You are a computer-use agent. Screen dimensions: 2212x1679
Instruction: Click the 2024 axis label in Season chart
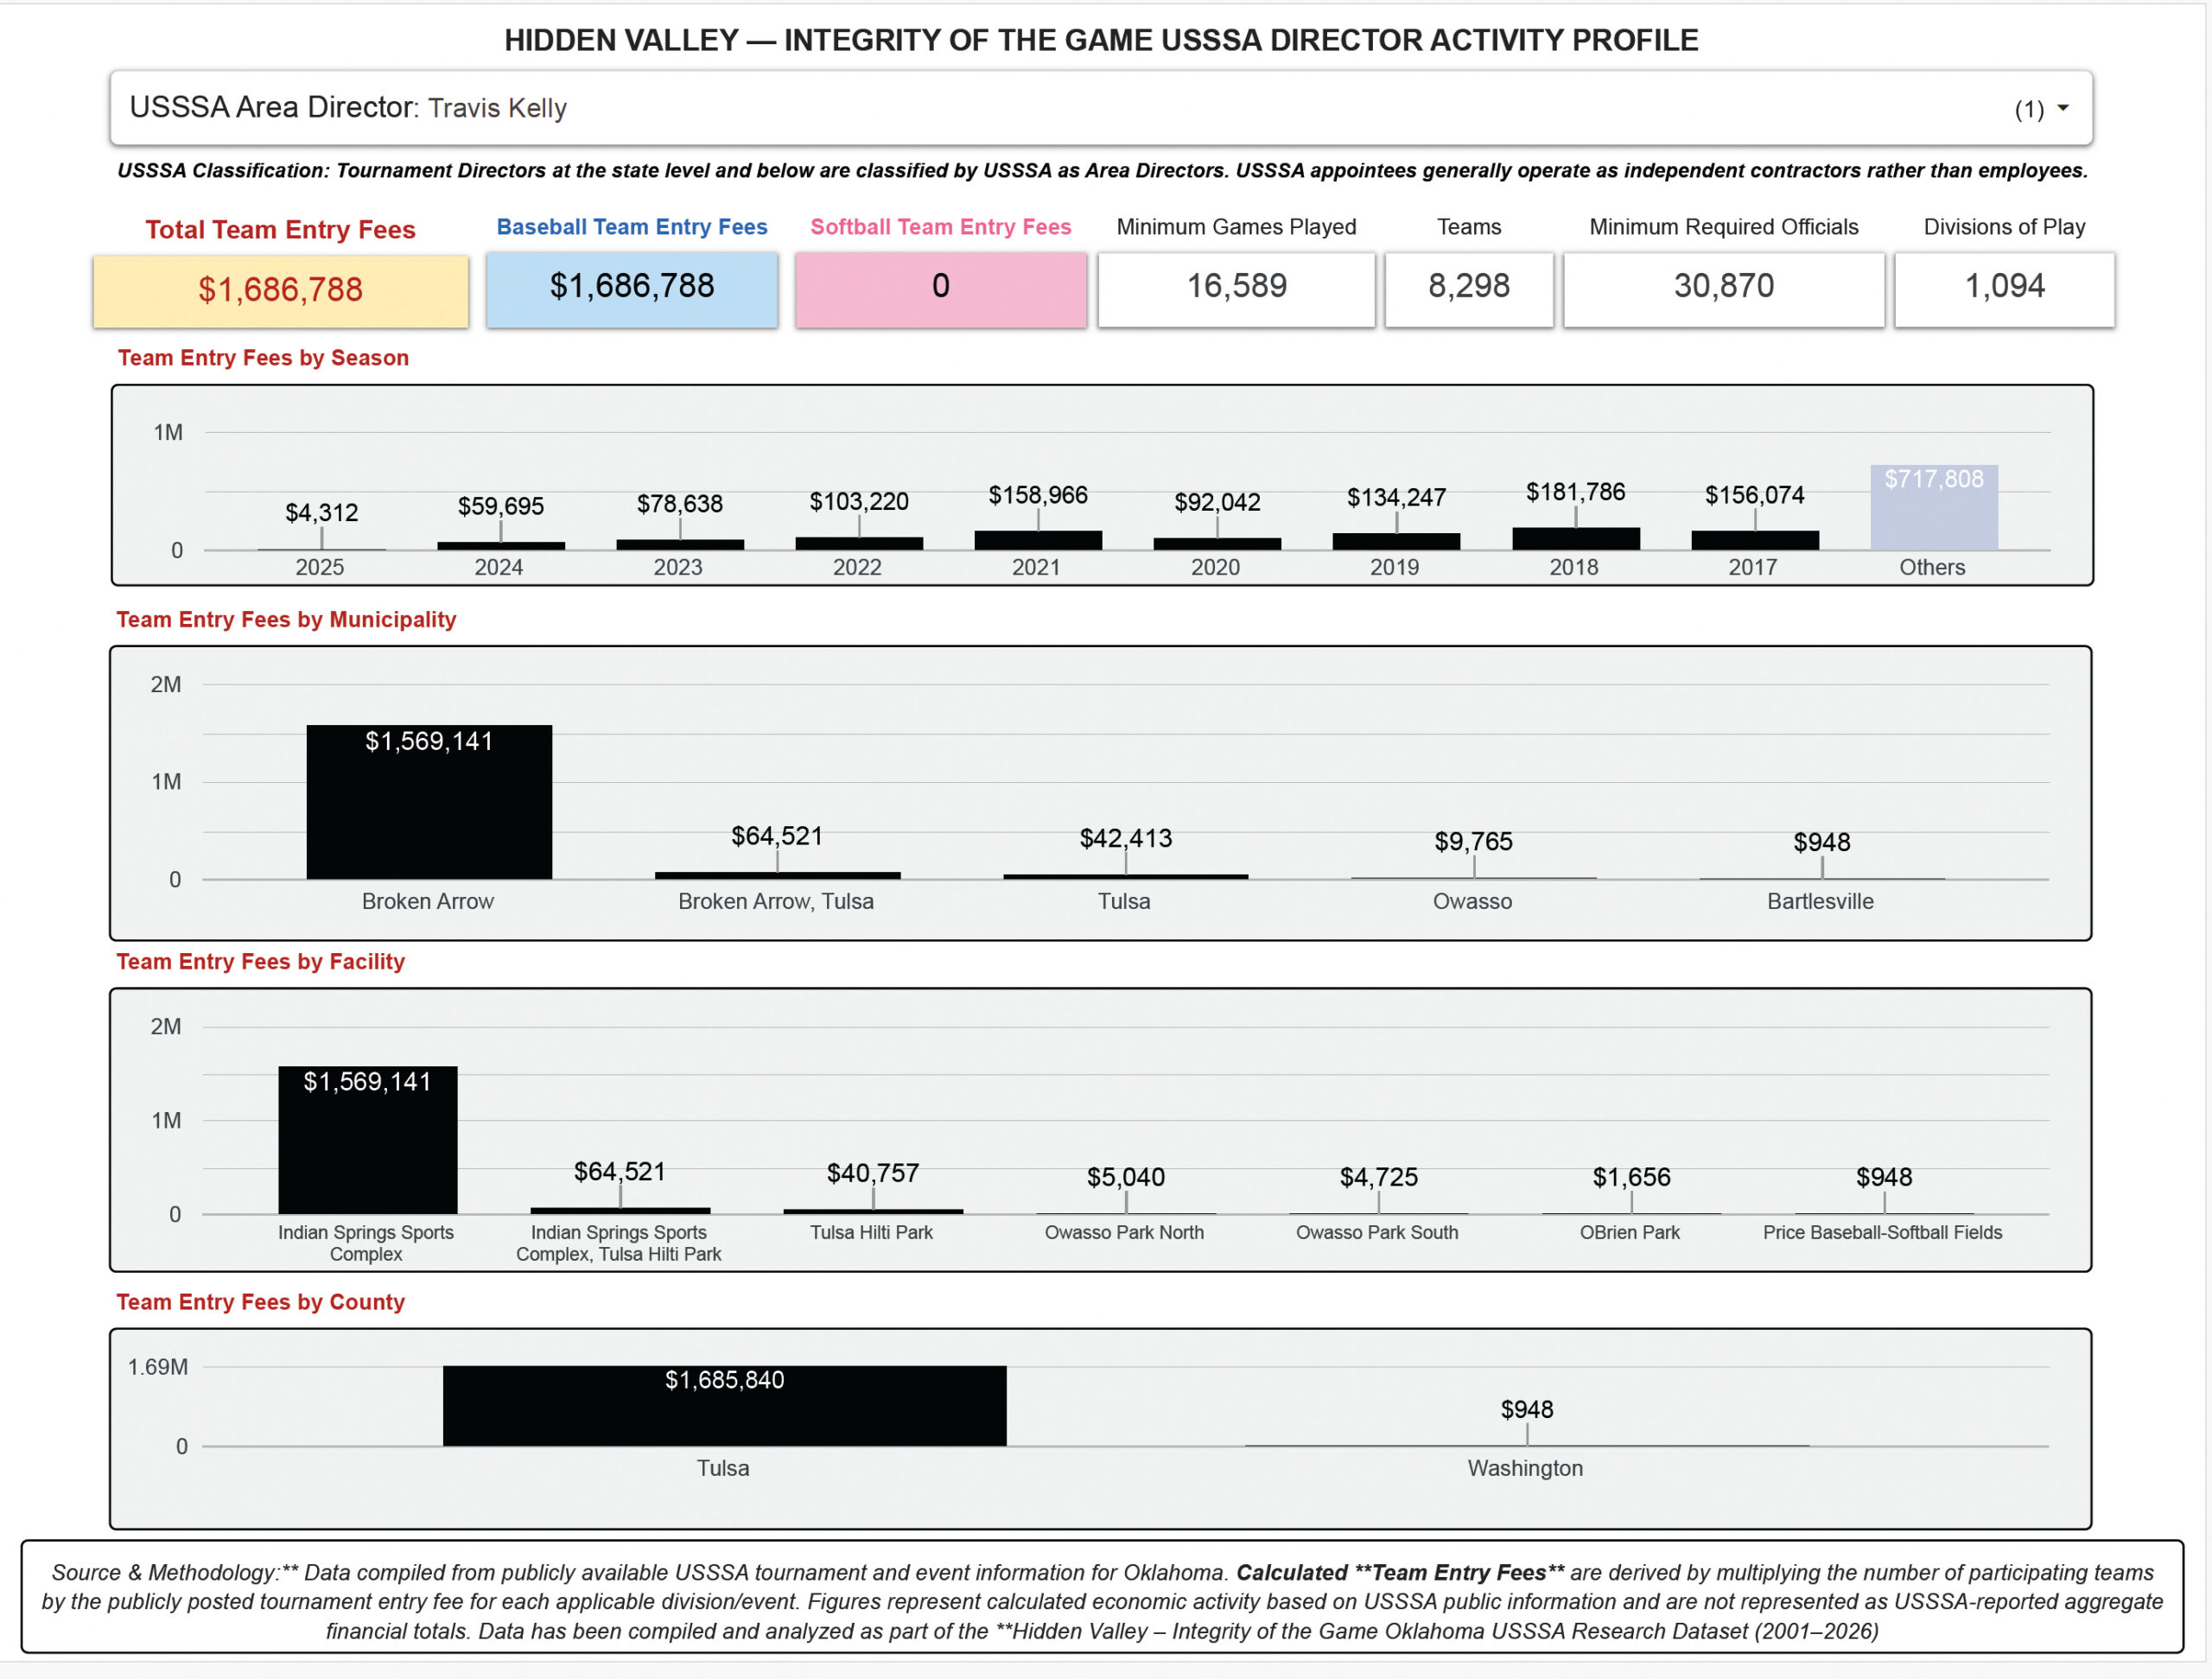coord(499,567)
